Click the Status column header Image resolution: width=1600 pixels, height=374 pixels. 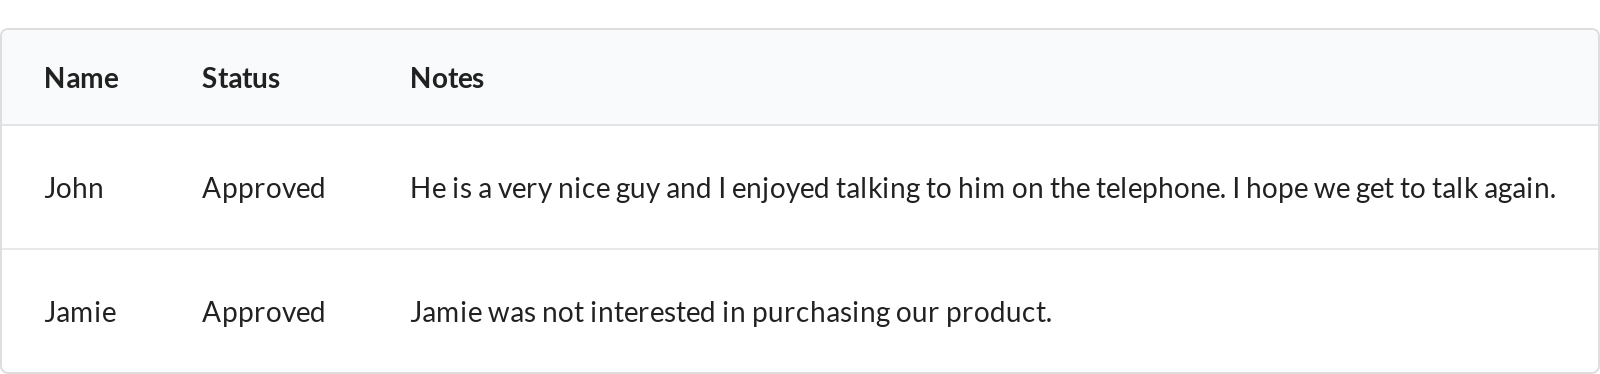[240, 78]
